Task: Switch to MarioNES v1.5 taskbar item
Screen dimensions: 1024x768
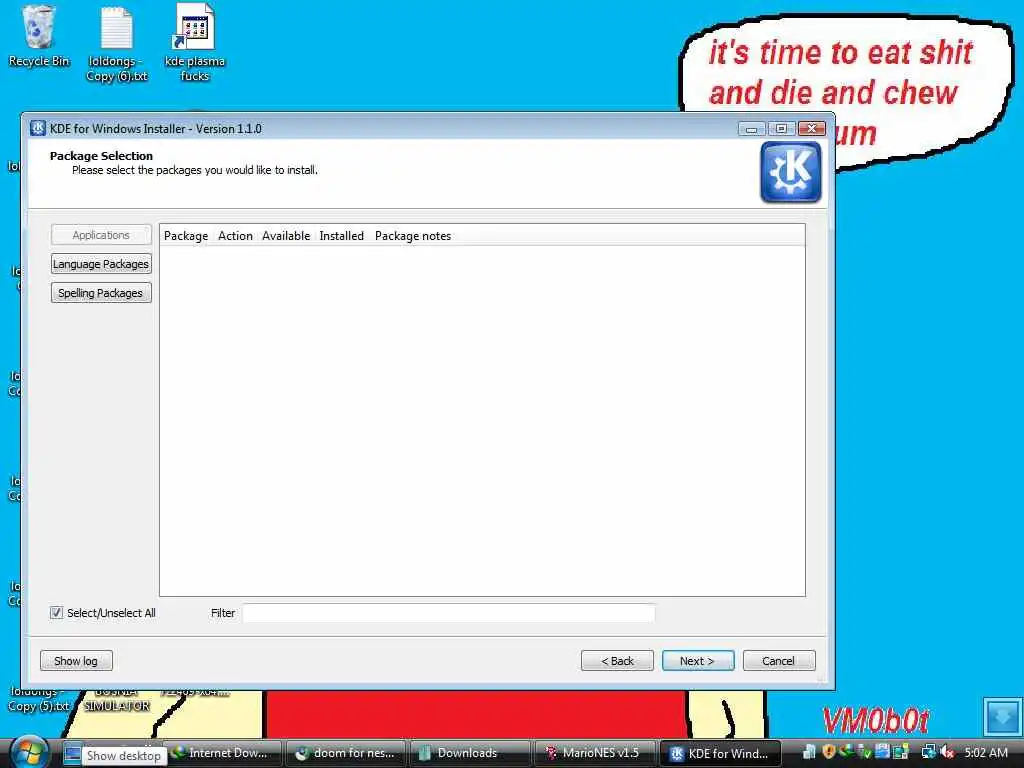Action: 594,753
